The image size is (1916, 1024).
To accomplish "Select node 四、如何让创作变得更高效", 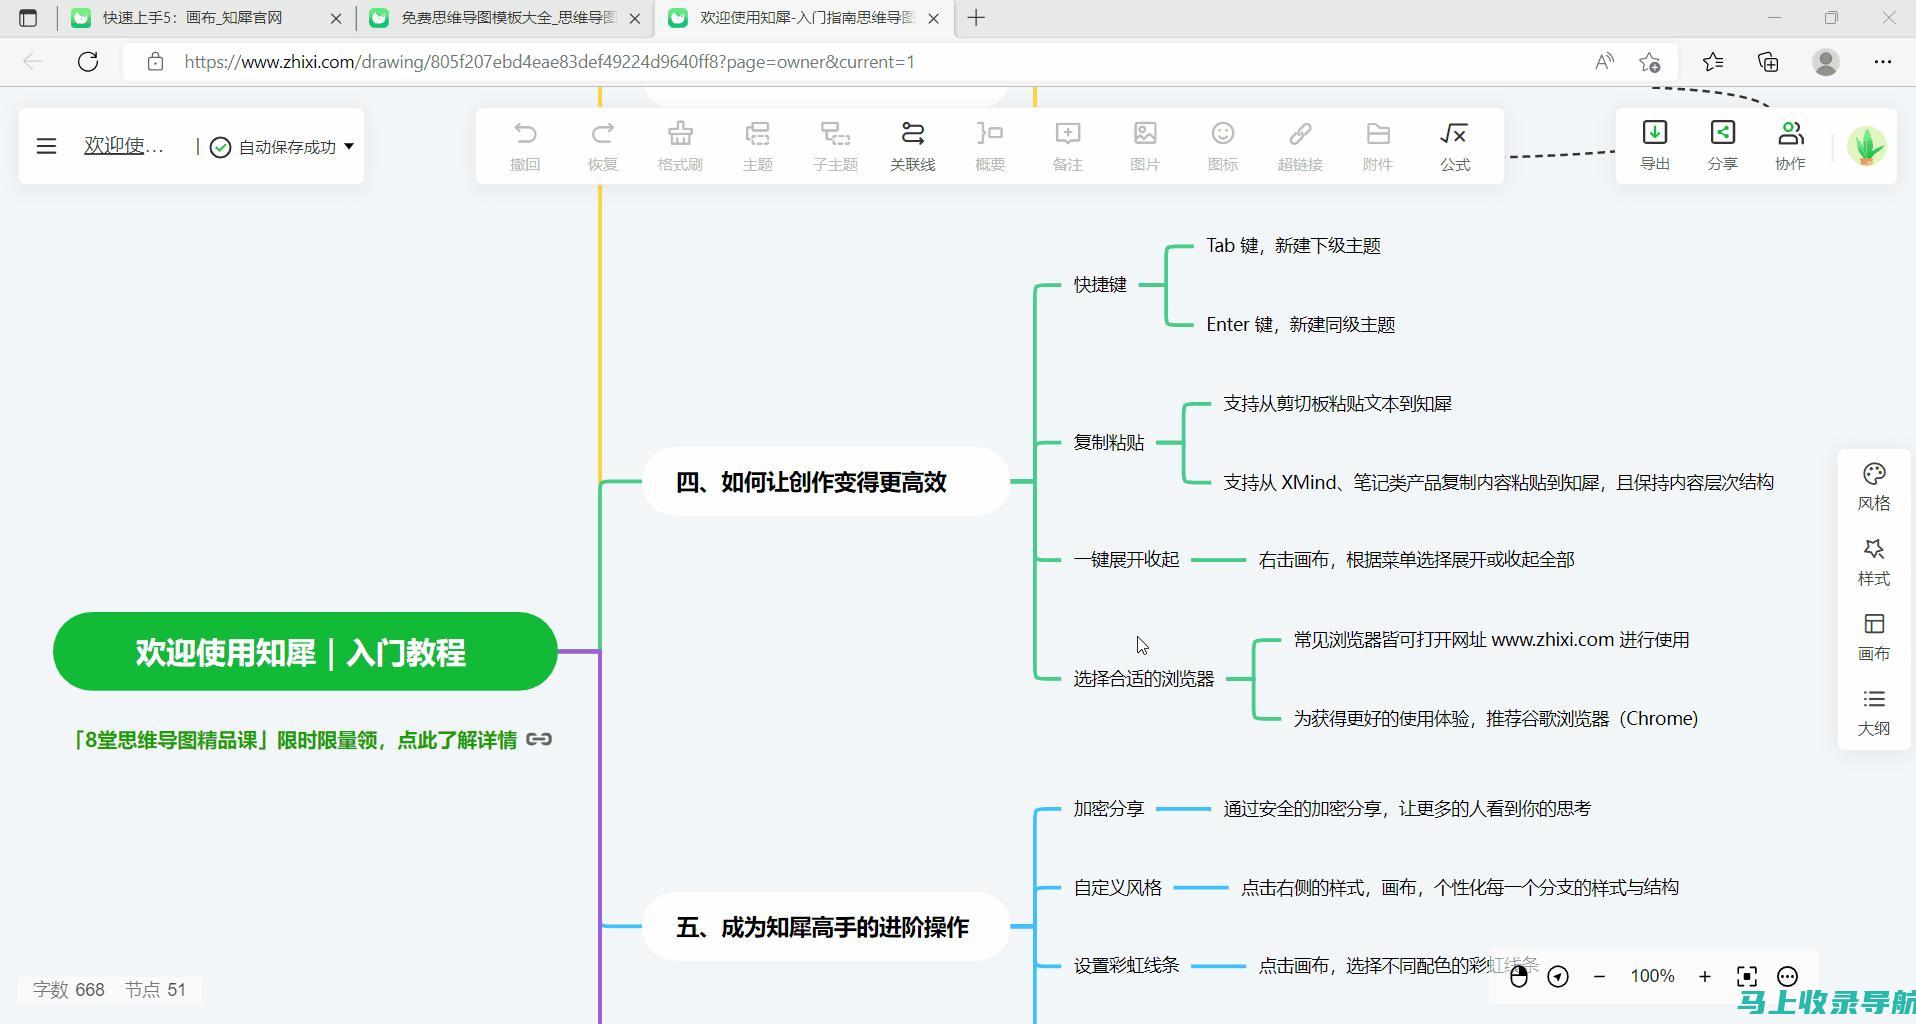I will [826, 482].
